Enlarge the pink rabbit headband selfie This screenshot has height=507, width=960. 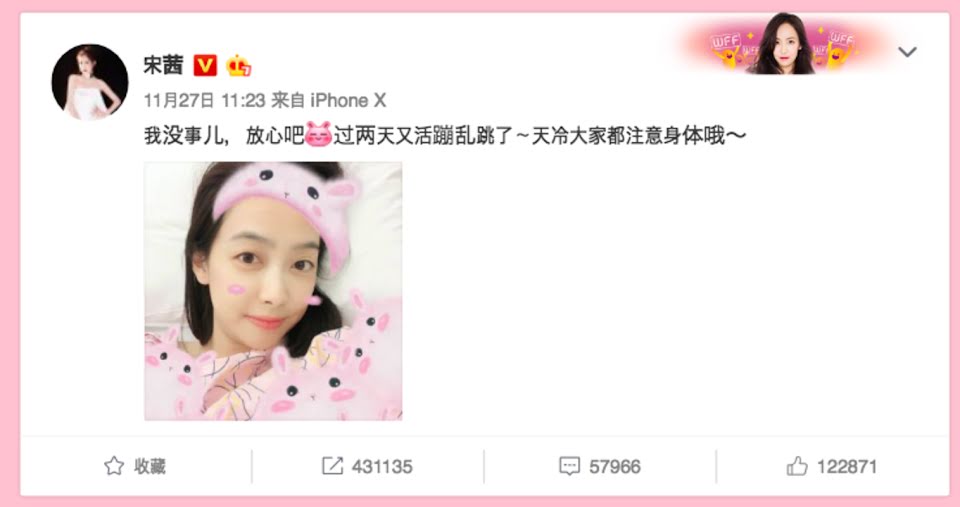(273, 291)
